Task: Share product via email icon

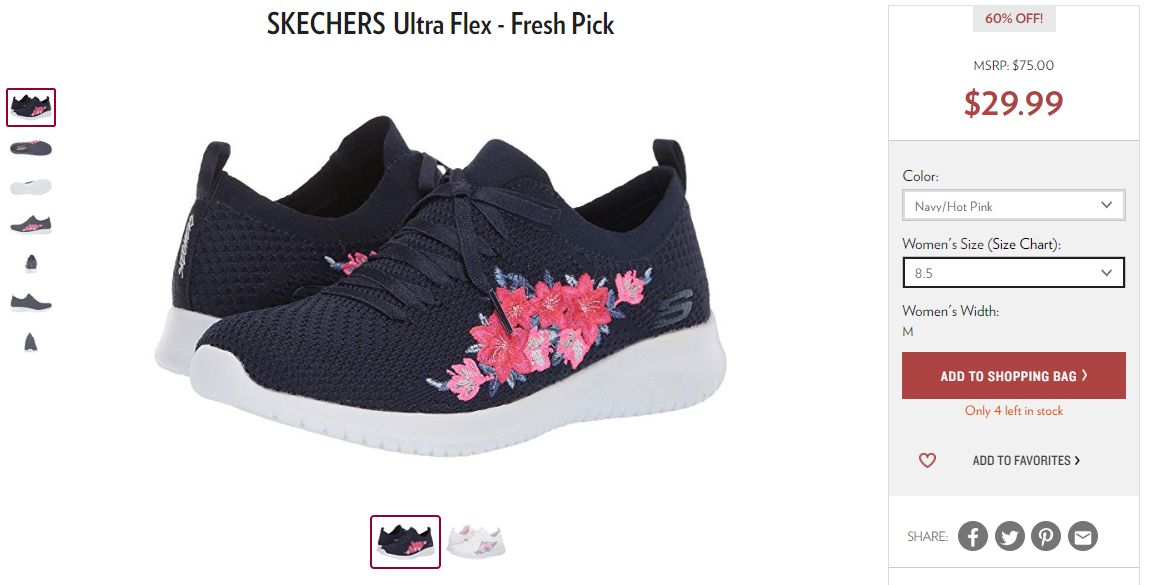Action: click(x=1082, y=537)
